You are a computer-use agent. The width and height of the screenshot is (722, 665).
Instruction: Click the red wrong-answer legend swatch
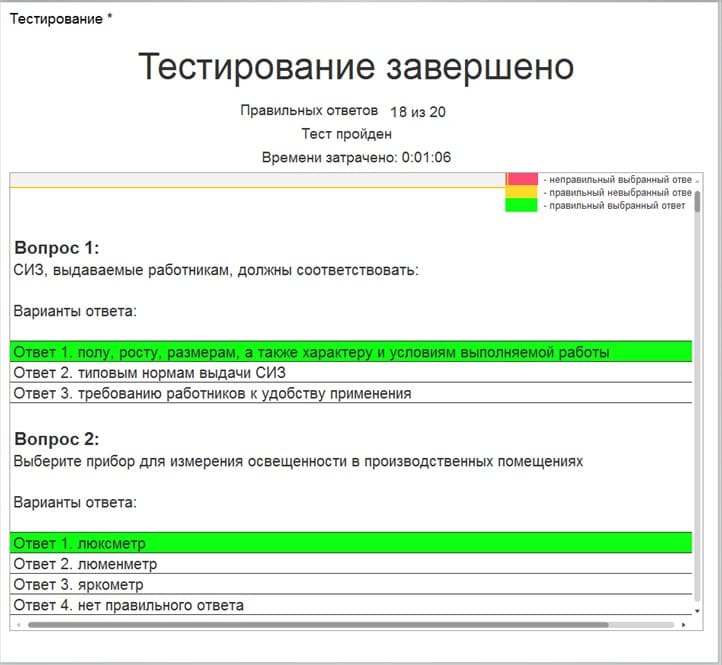(x=522, y=179)
